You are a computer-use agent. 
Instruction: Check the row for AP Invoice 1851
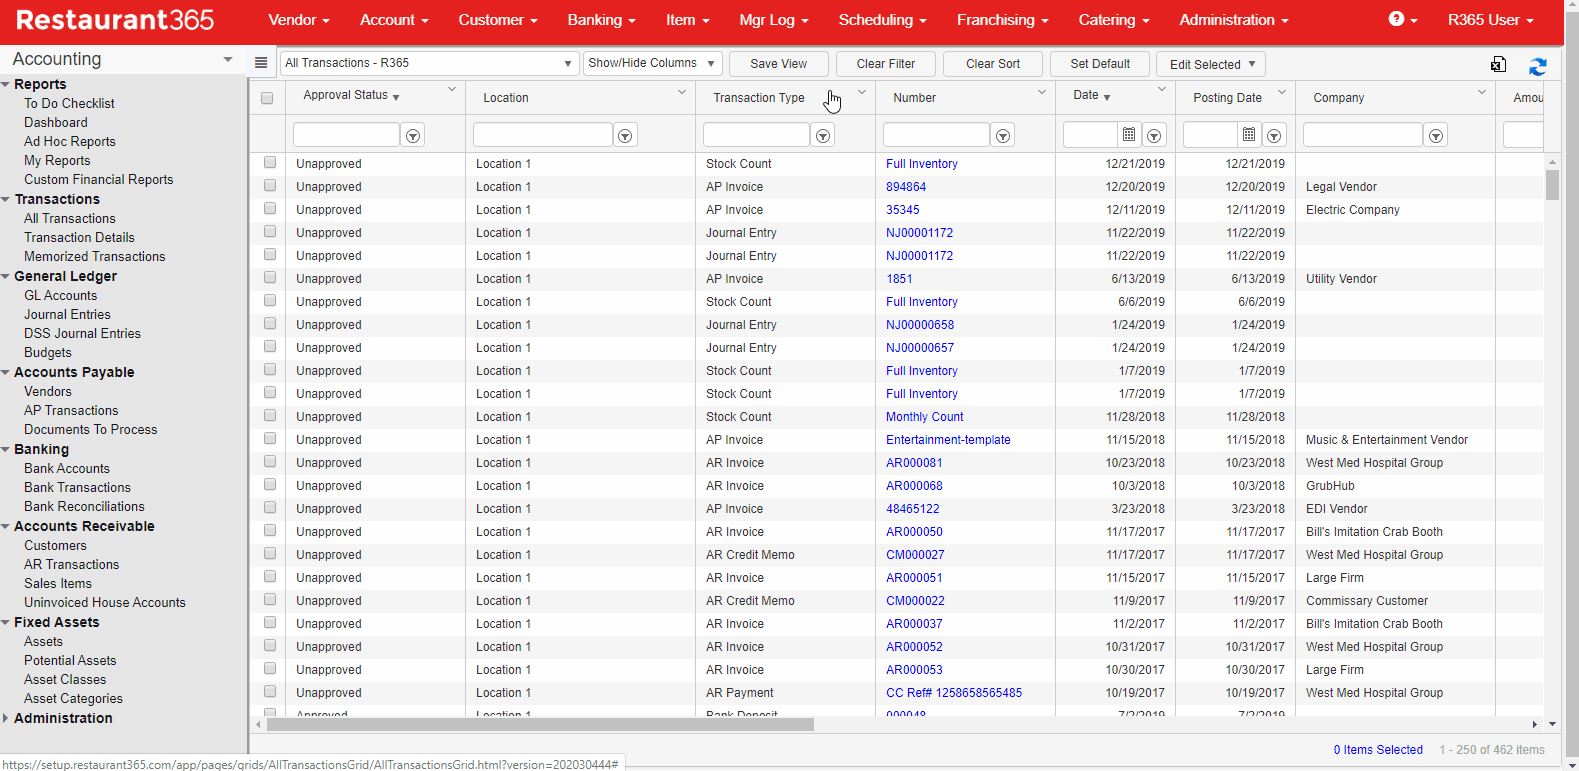click(x=270, y=278)
